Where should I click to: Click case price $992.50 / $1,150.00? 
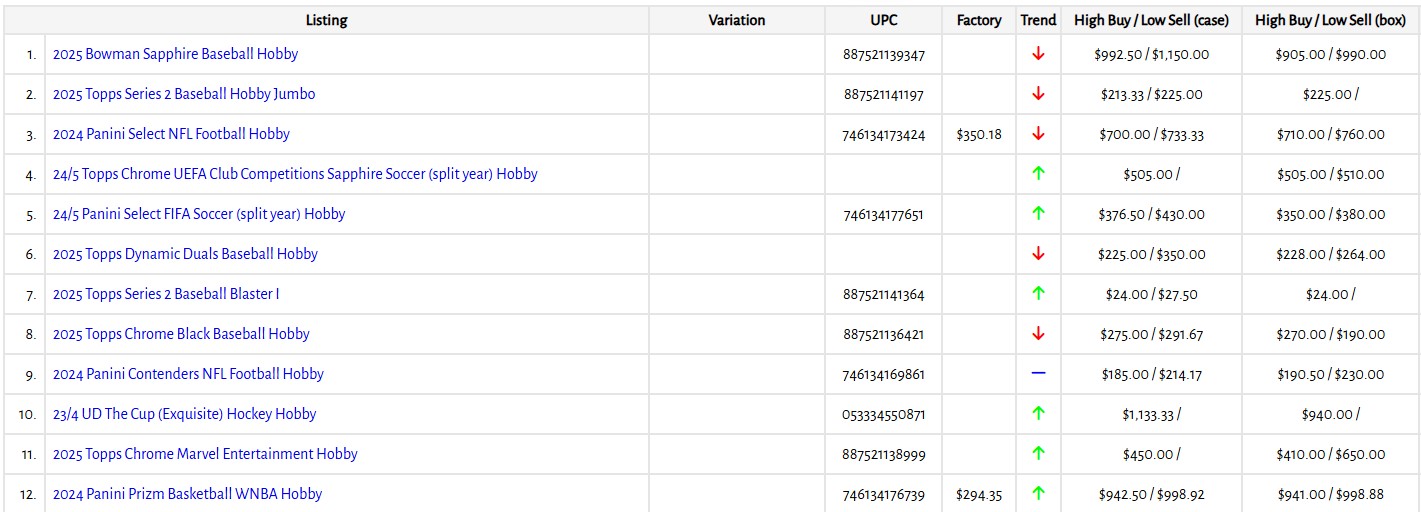click(x=1152, y=55)
